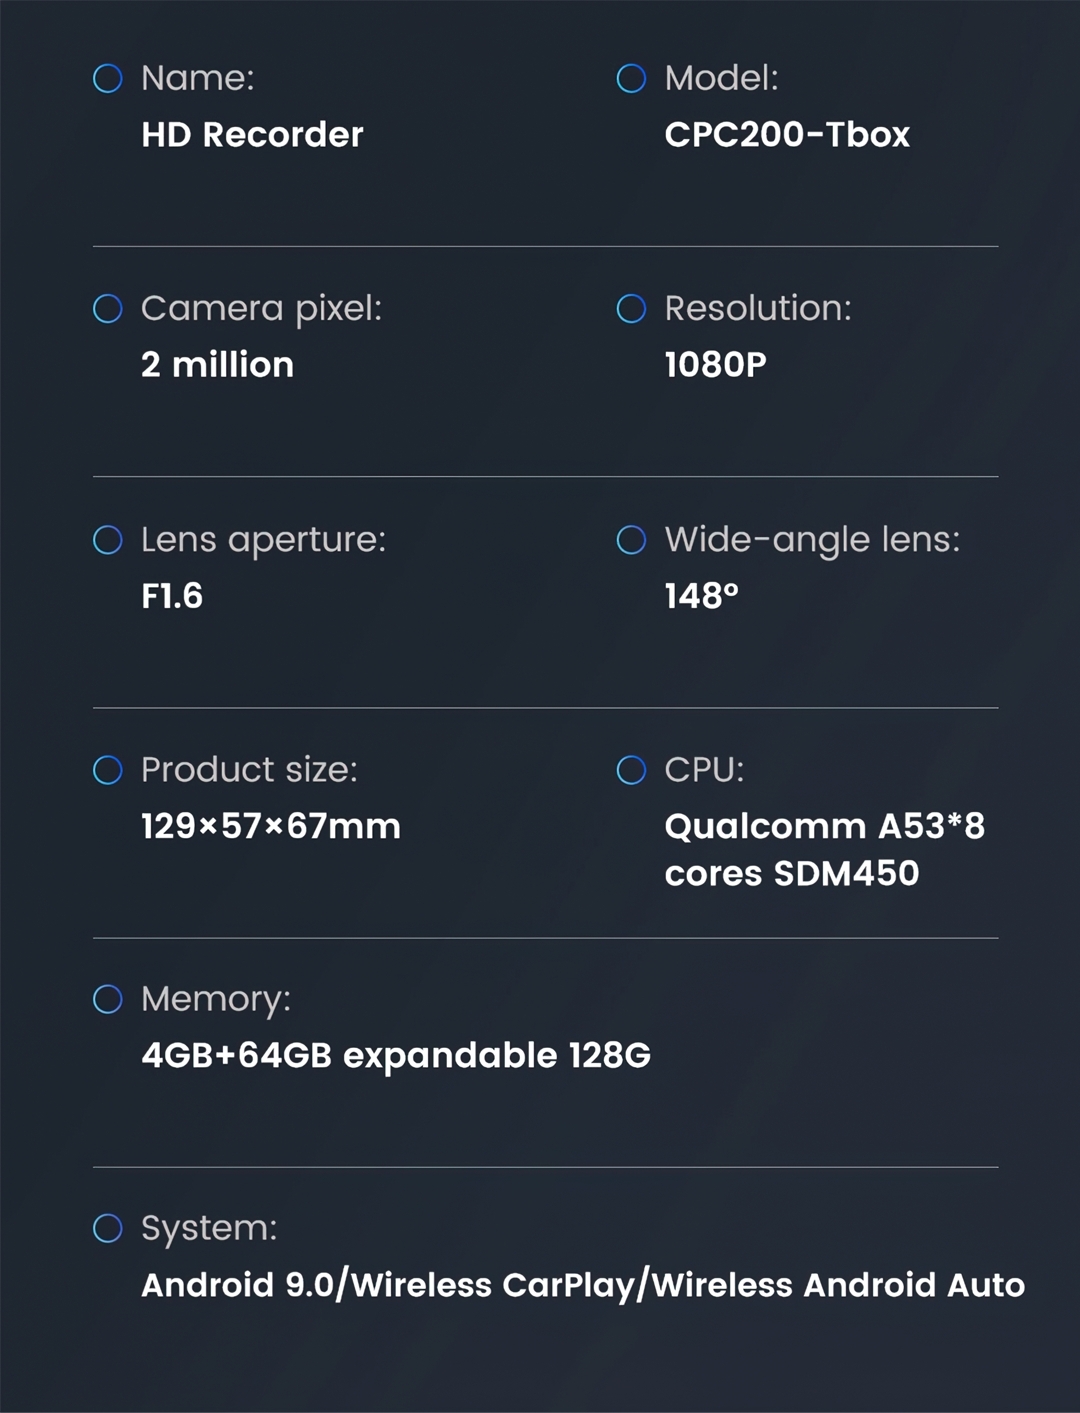Click the Android 9.0/Wireless CarPlay system text
This screenshot has width=1080, height=1413.
pos(582,1285)
